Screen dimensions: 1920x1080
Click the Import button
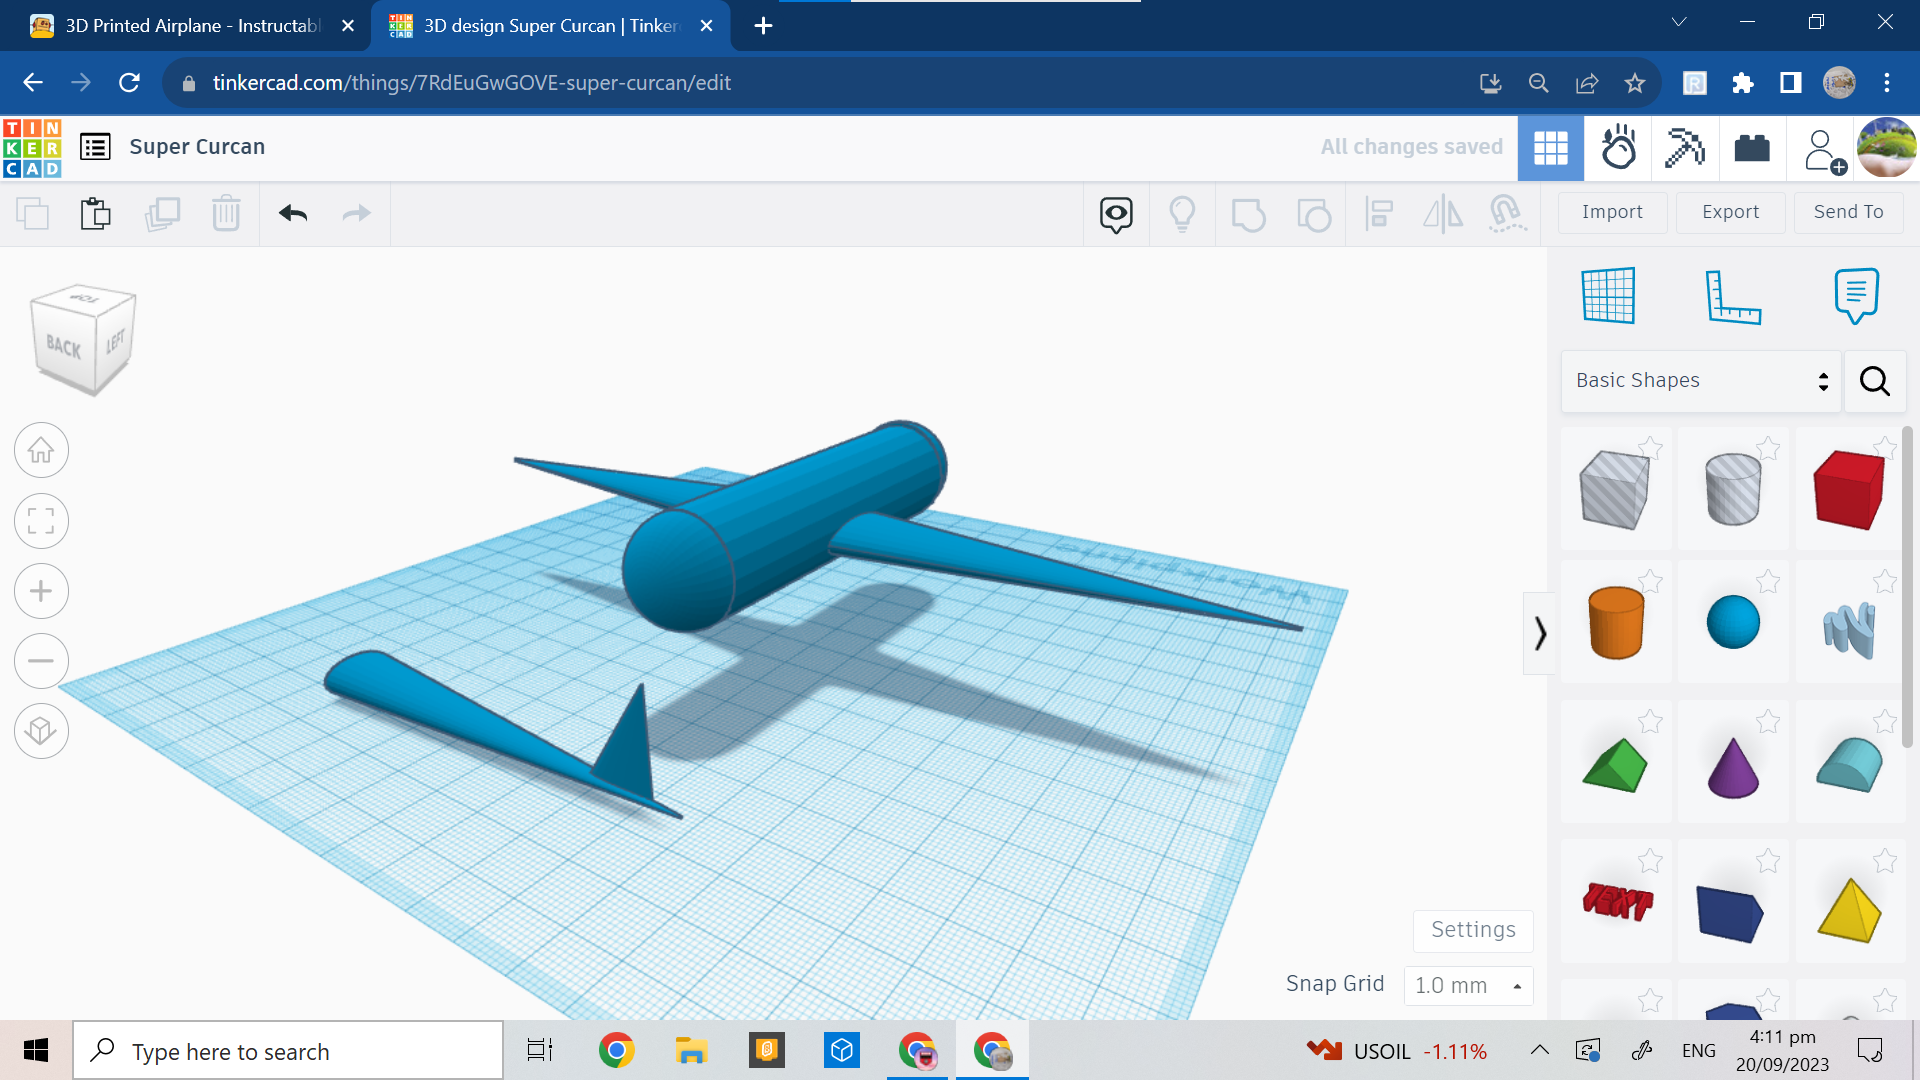point(1612,212)
